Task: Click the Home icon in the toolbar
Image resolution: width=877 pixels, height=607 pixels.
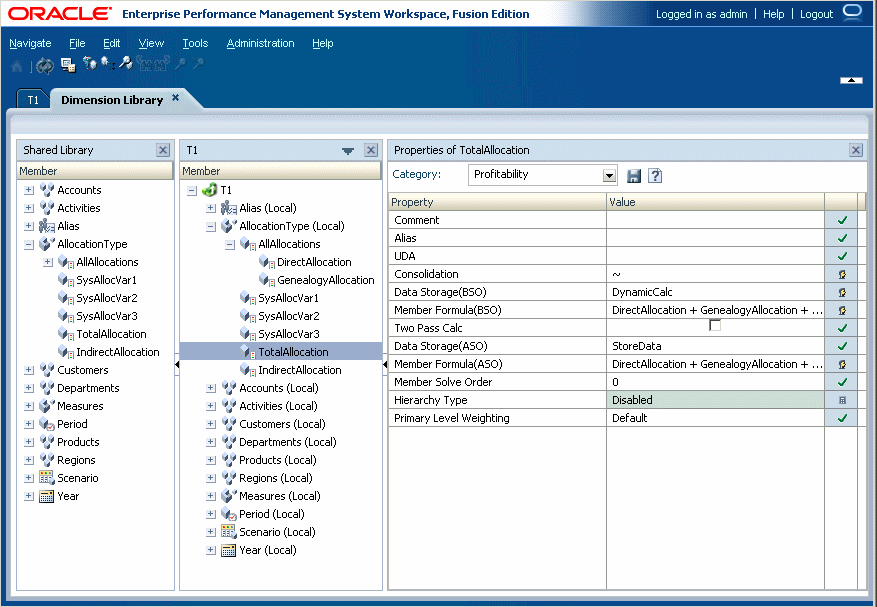Action: pyautogui.click(x=17, y=65)
